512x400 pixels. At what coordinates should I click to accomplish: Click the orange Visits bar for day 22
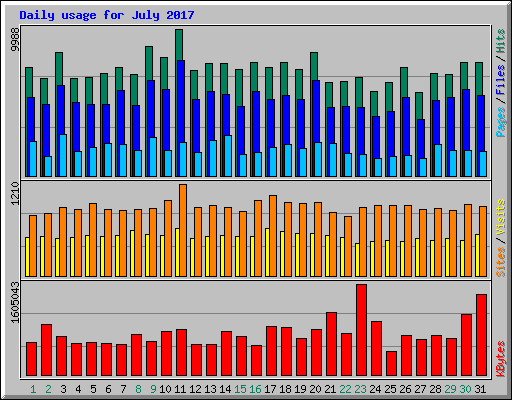348,246
